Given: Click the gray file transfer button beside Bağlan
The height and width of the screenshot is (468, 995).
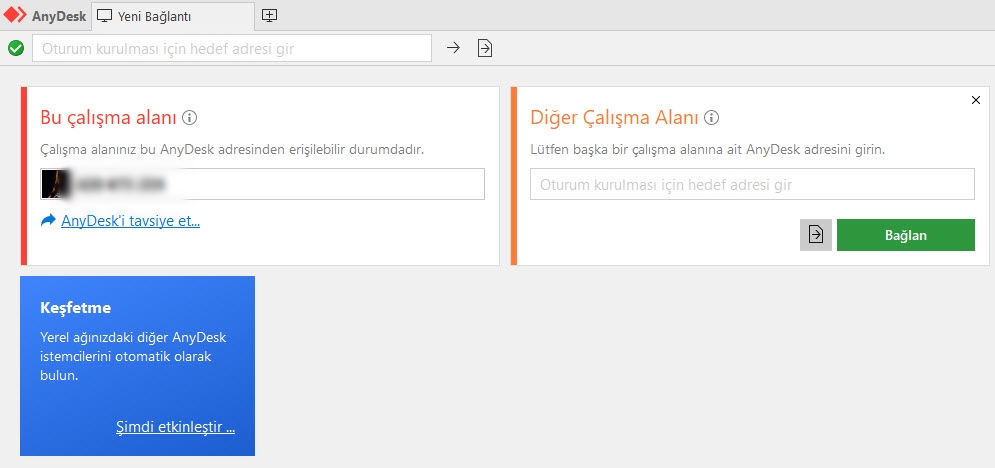Looking at the screenshot, I should [x=816, y=235].
